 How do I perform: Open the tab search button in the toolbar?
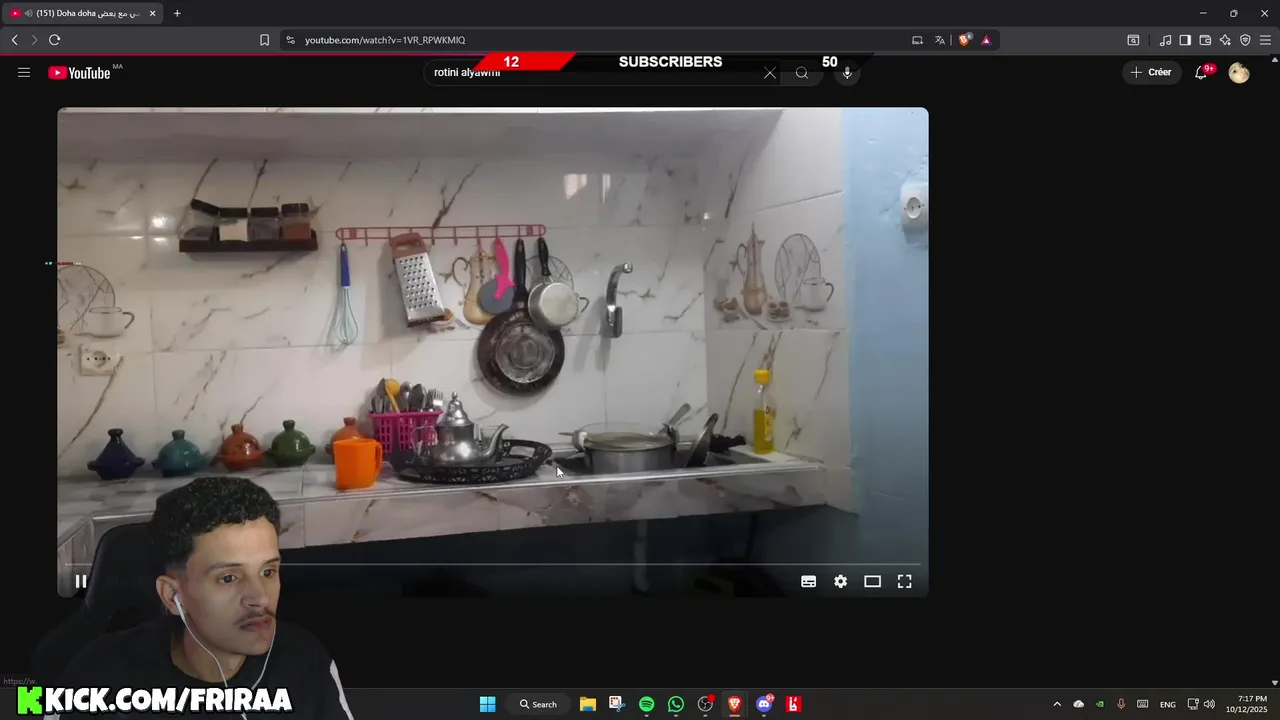coord(1133,40)
